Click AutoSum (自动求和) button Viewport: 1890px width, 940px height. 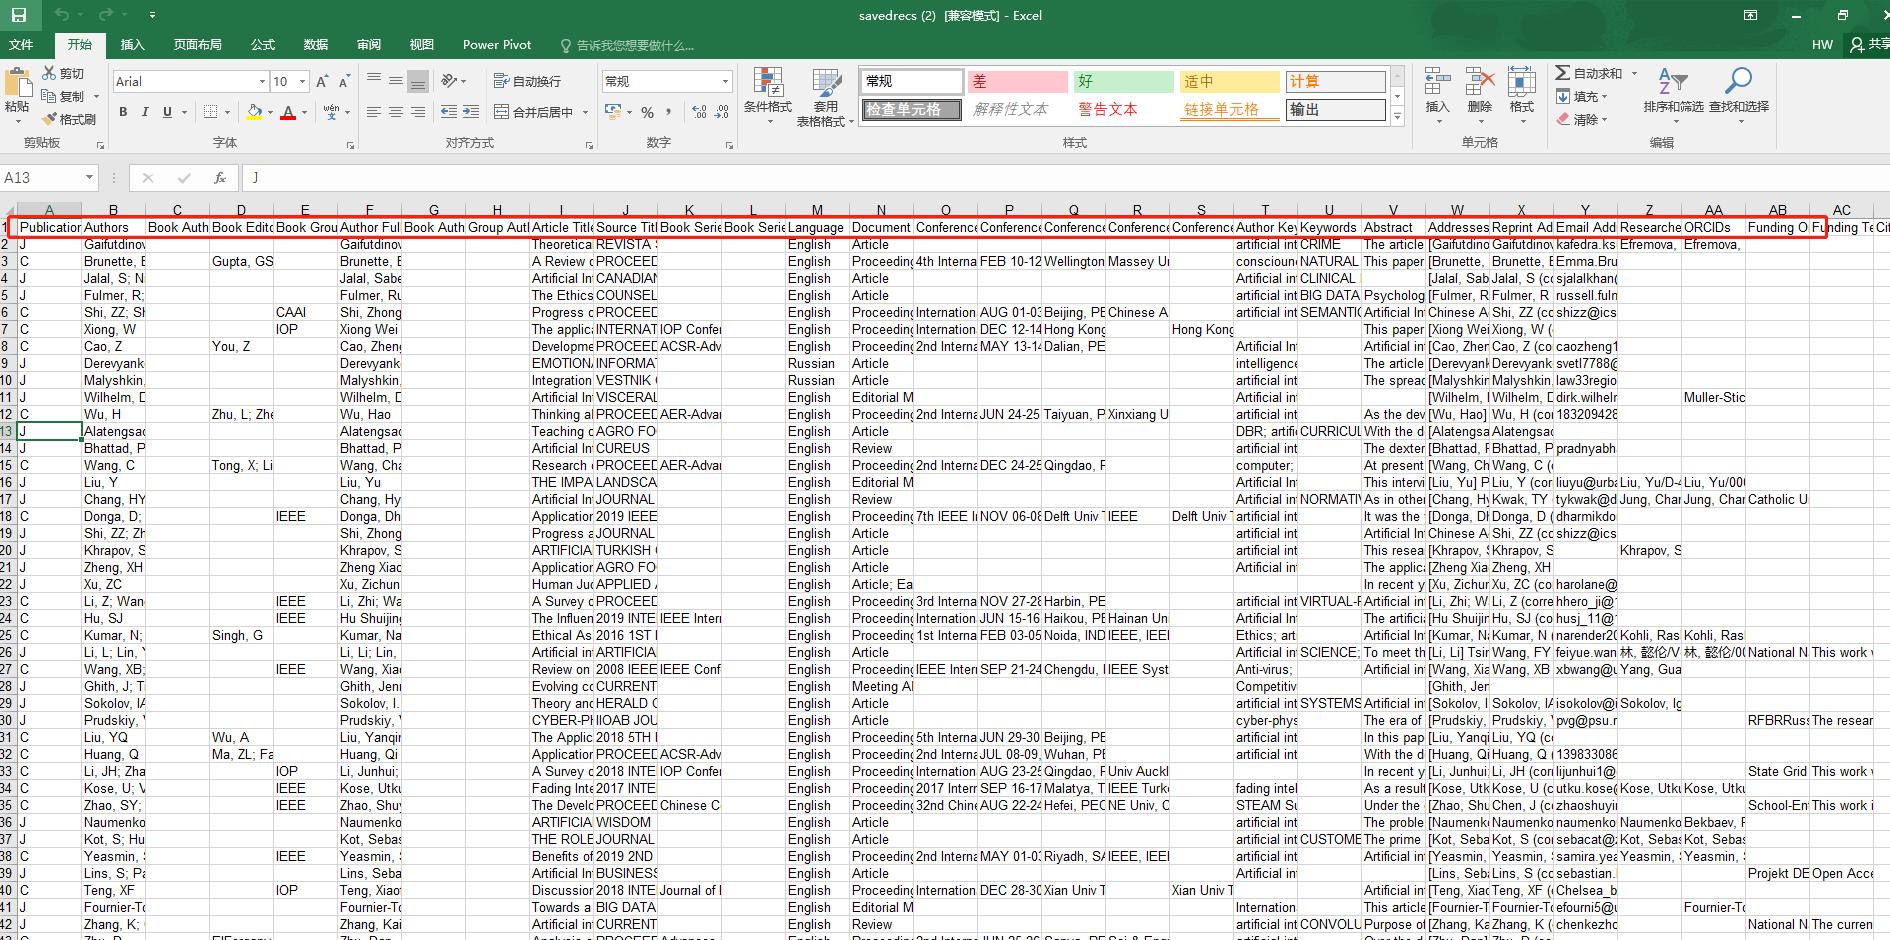tap(1589, 73)
